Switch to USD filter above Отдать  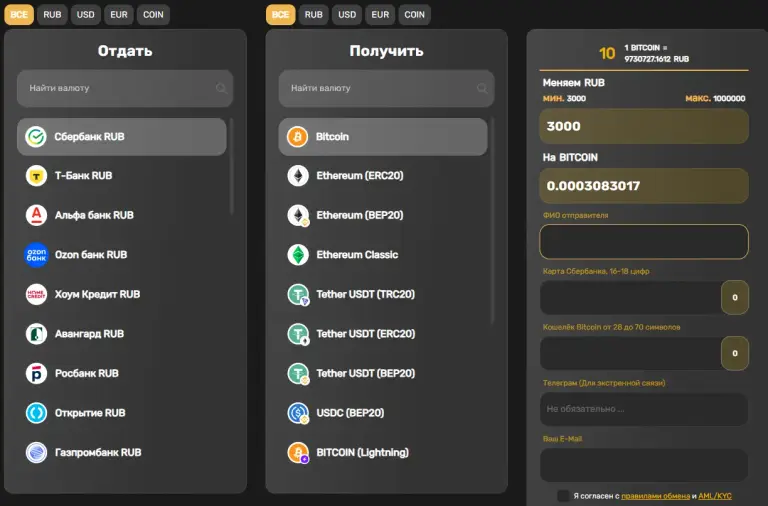pyautogui.click(x=86, y=15)
